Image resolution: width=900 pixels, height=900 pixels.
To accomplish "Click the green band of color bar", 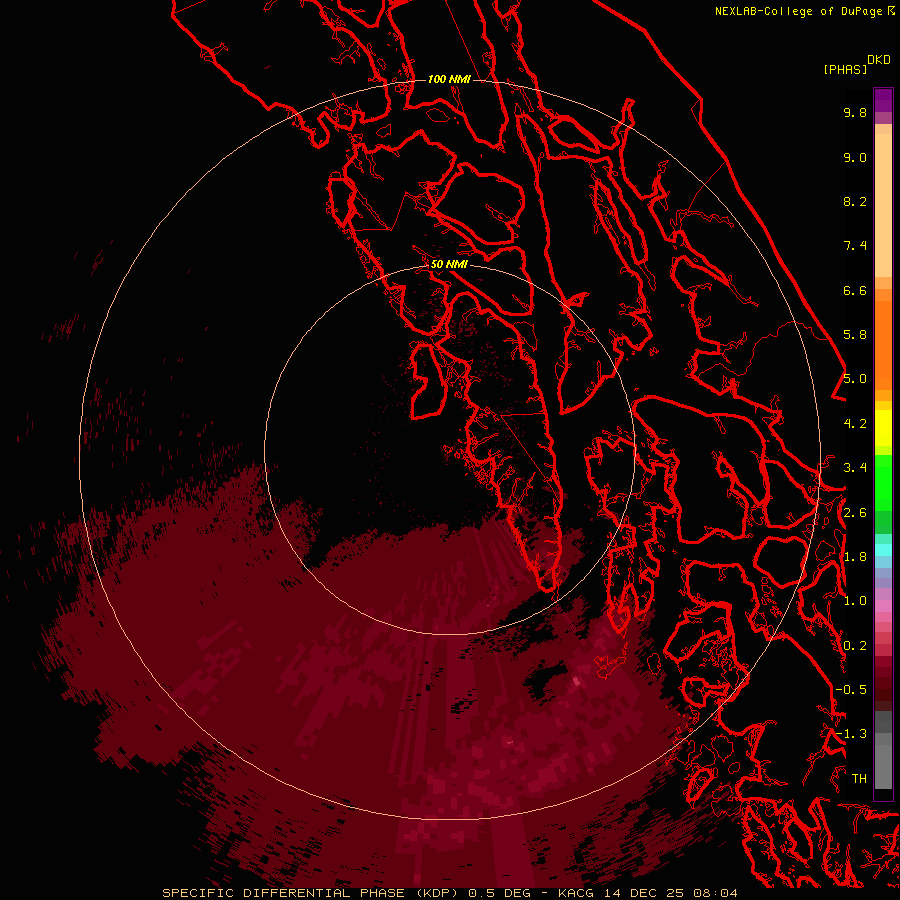I will click(883, 482).
